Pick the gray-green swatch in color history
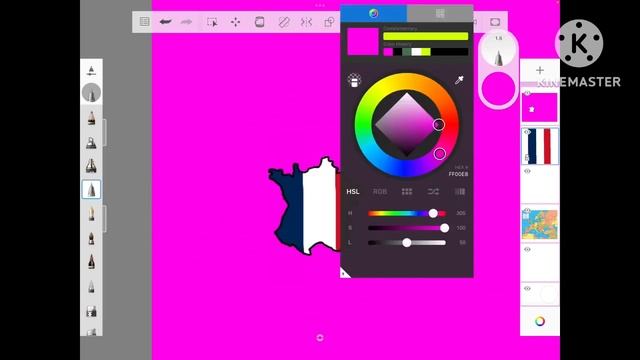This screenshot has width=640, height=360. click(x=407, y=52)
